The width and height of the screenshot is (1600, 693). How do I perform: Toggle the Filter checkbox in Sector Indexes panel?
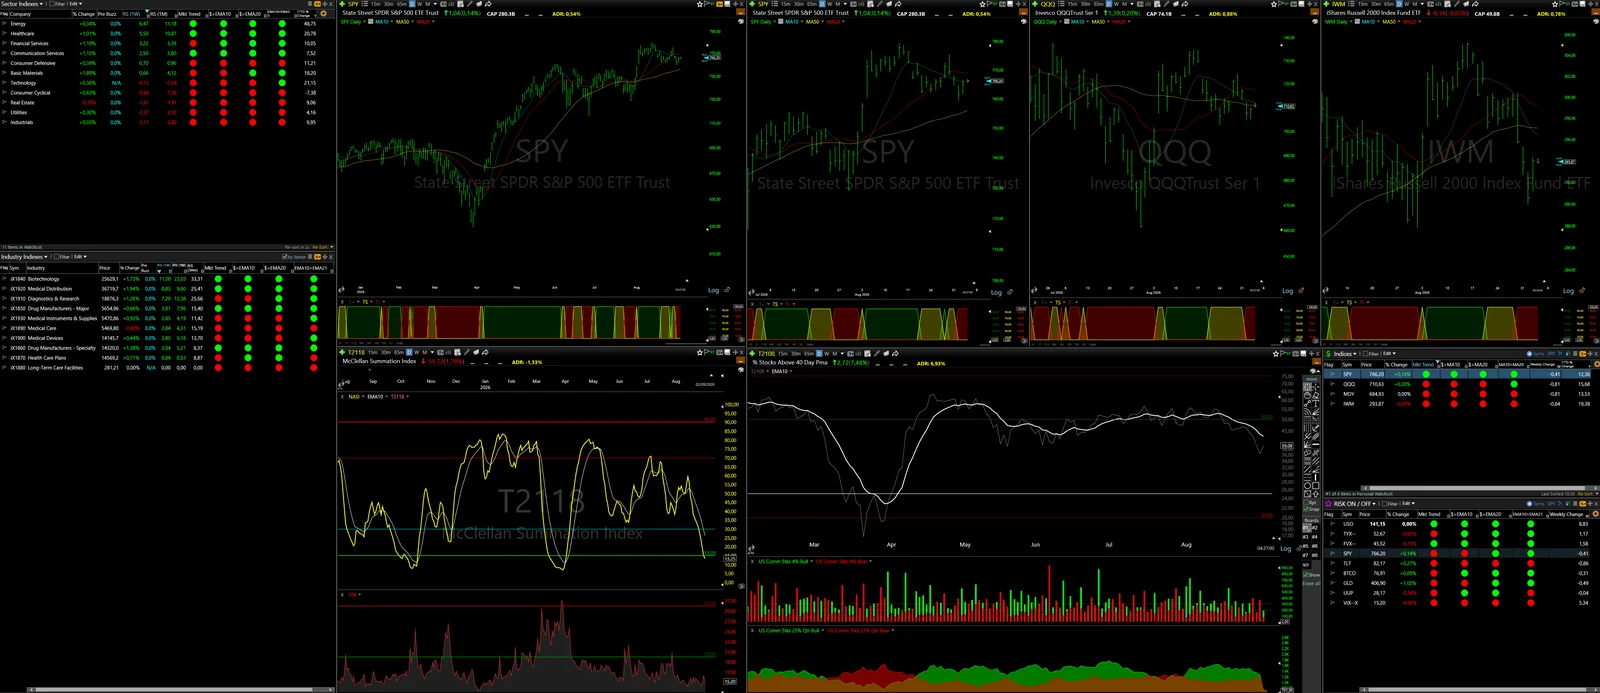tap(52, 4)
